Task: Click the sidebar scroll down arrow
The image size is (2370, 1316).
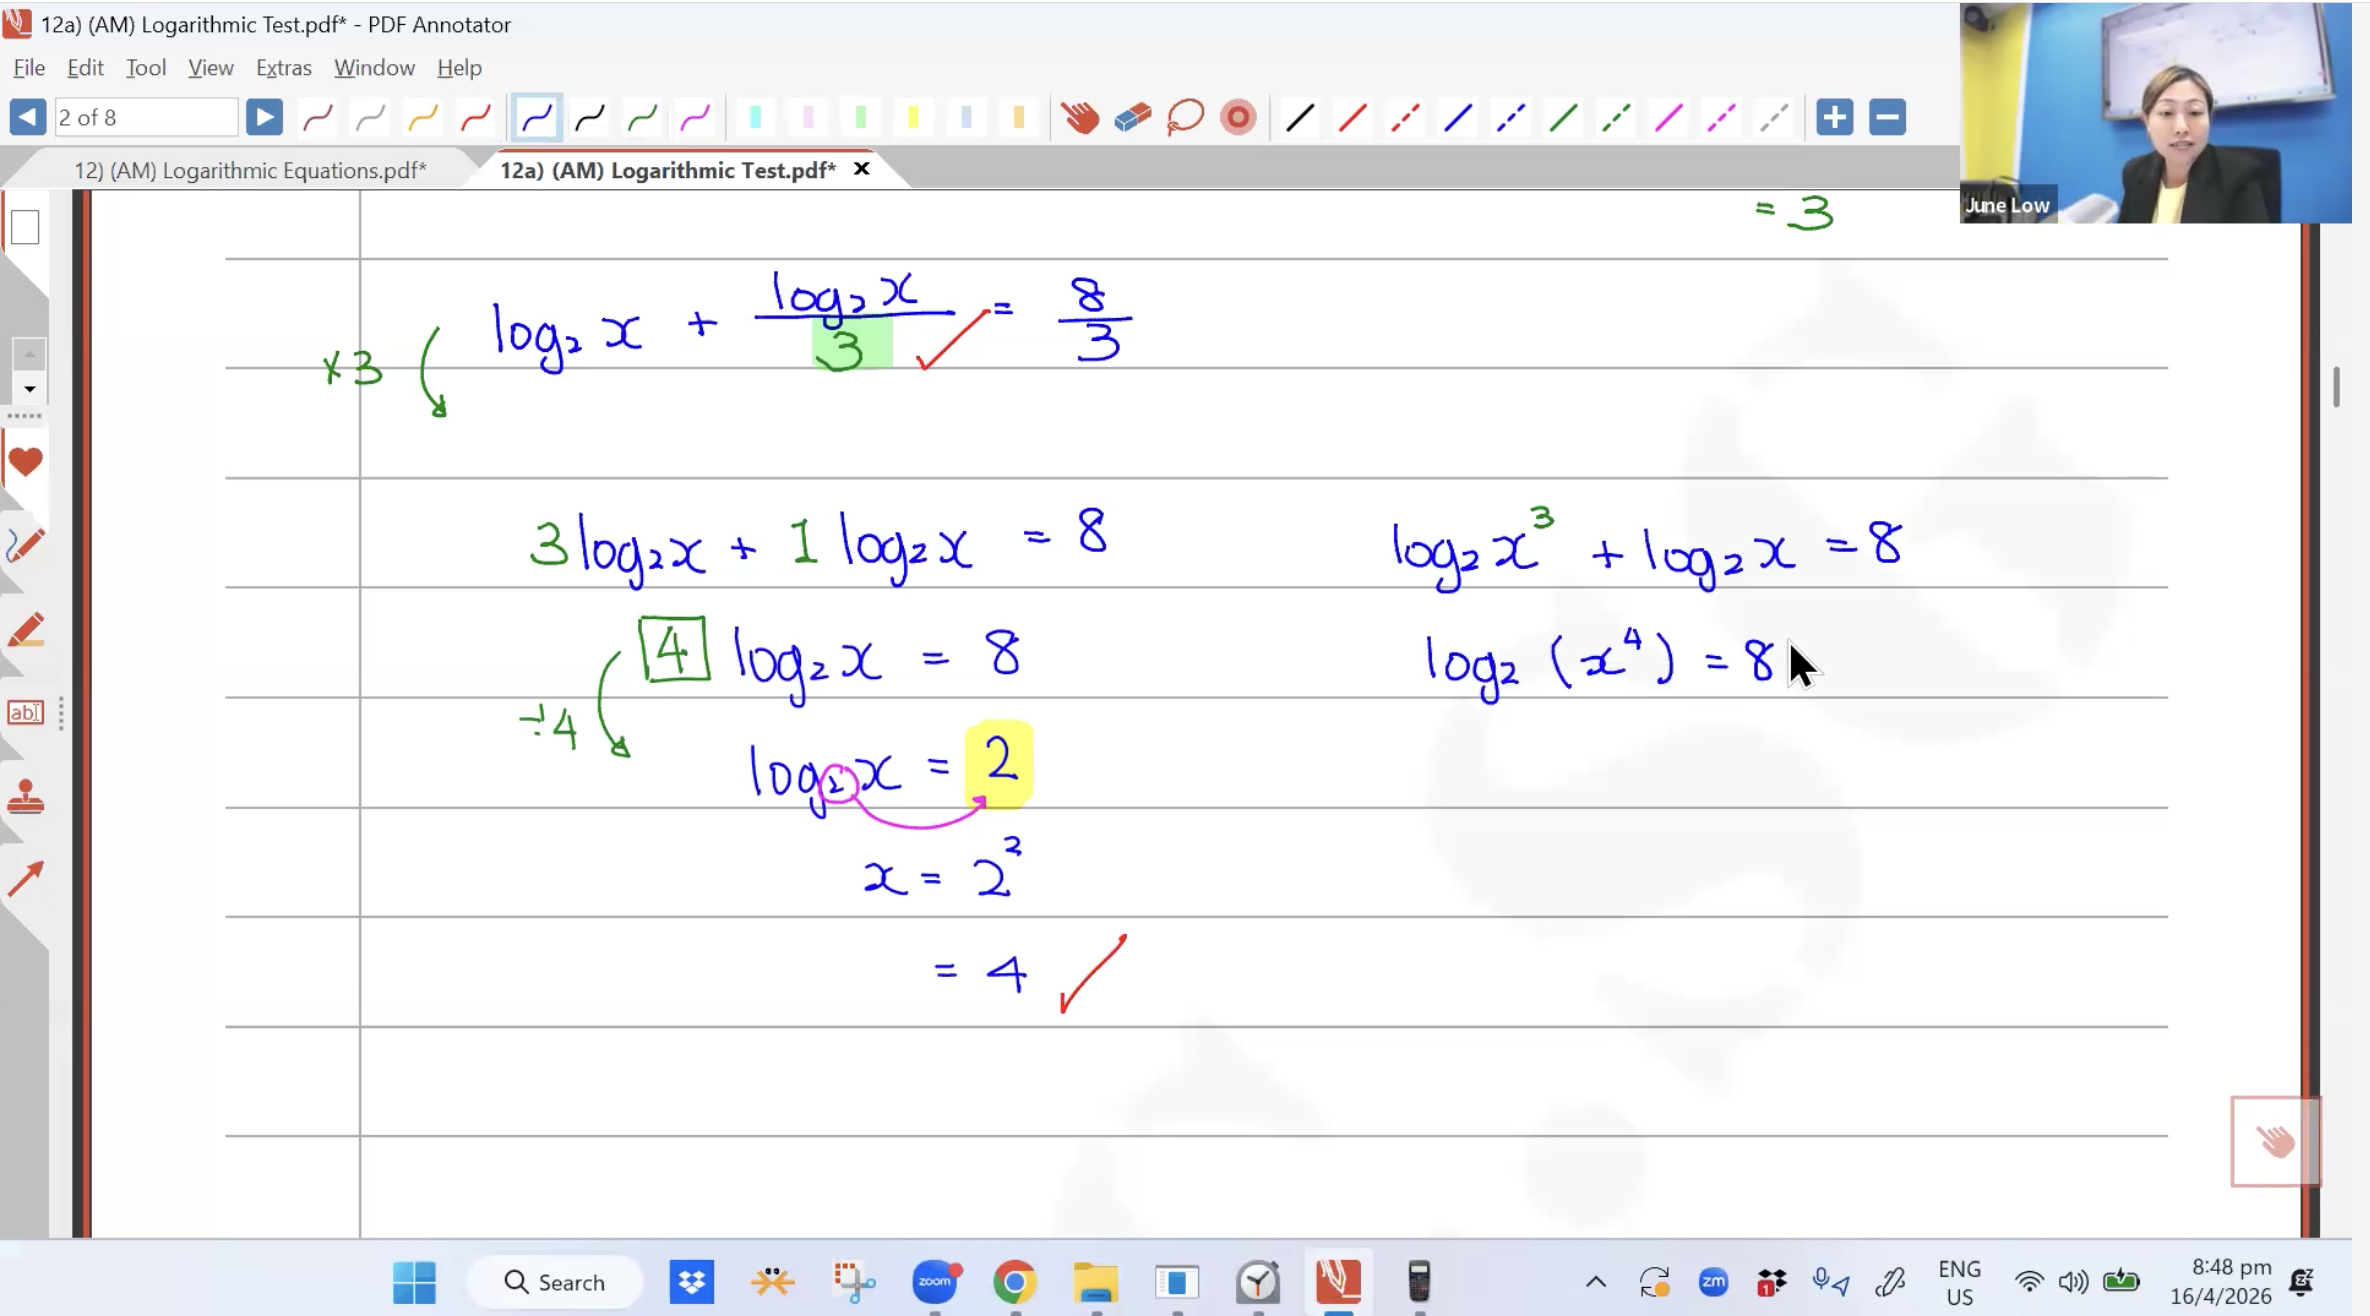Action: tap(29, 389)
